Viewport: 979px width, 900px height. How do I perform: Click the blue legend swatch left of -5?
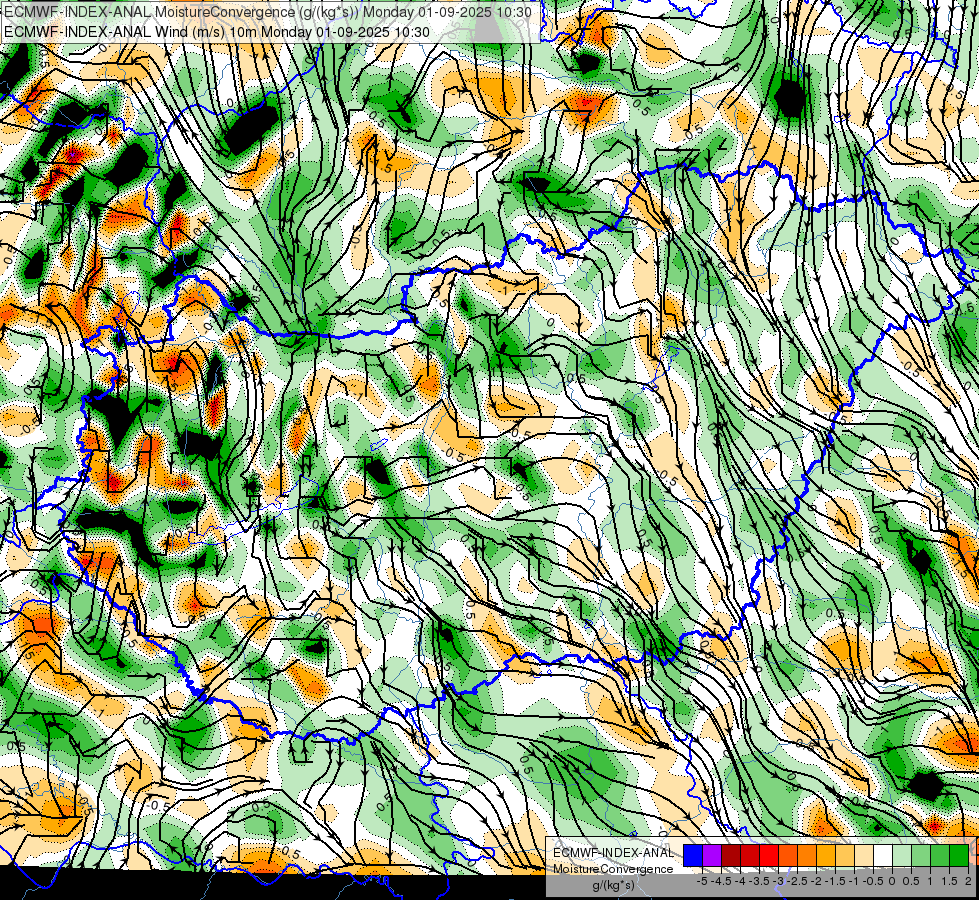(693, 855)
